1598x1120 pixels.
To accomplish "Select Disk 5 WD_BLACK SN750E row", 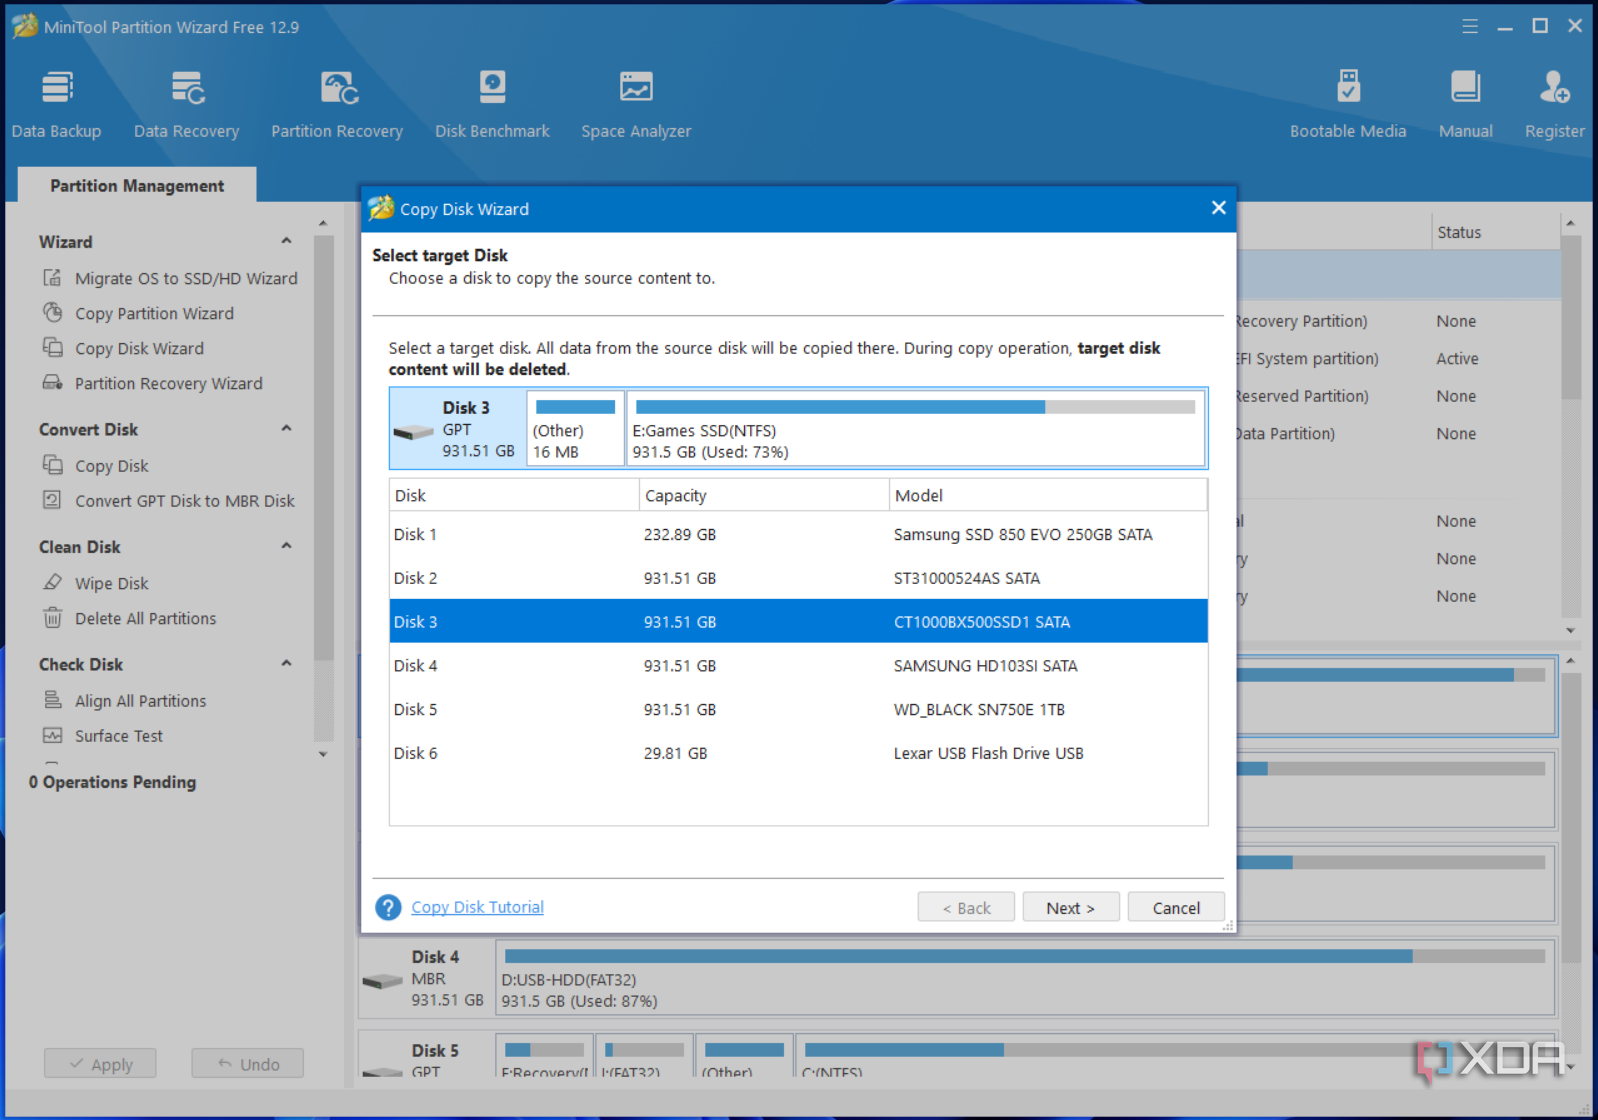I will point(798,709).
